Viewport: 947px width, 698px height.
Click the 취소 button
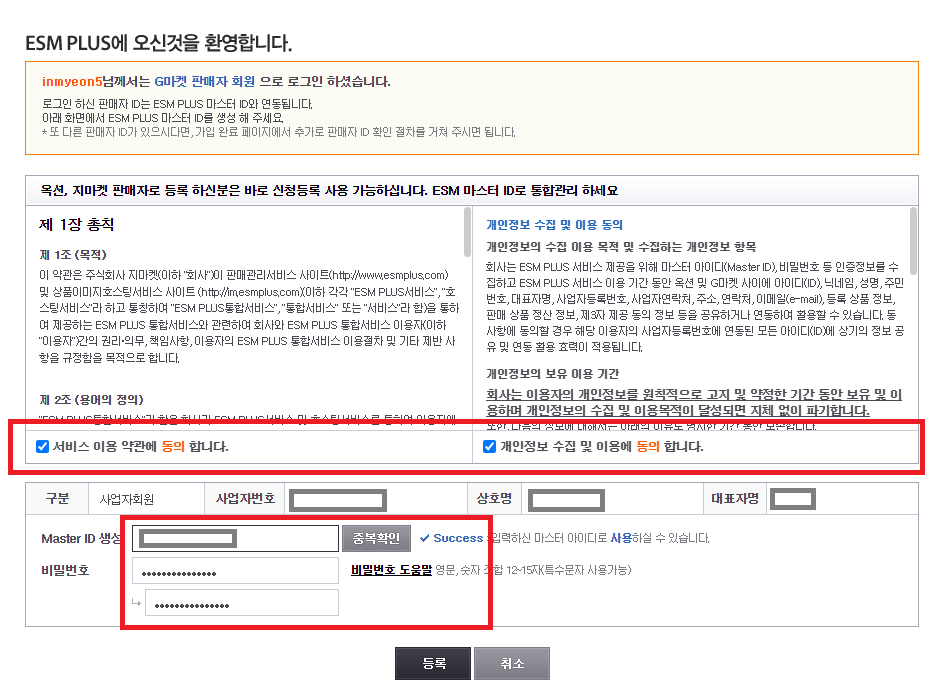(512, 664)
